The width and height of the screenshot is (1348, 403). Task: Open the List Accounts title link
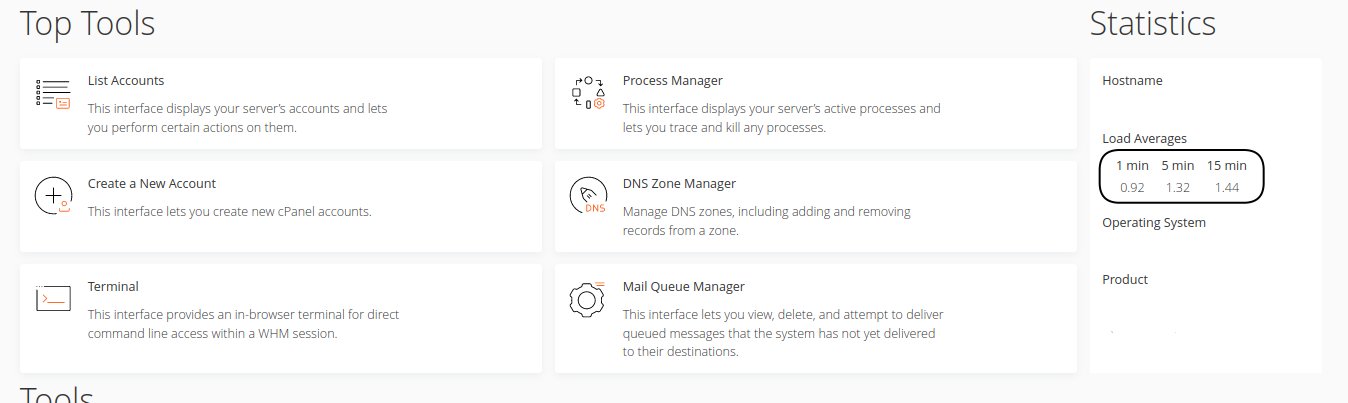(x=126, y=81)
